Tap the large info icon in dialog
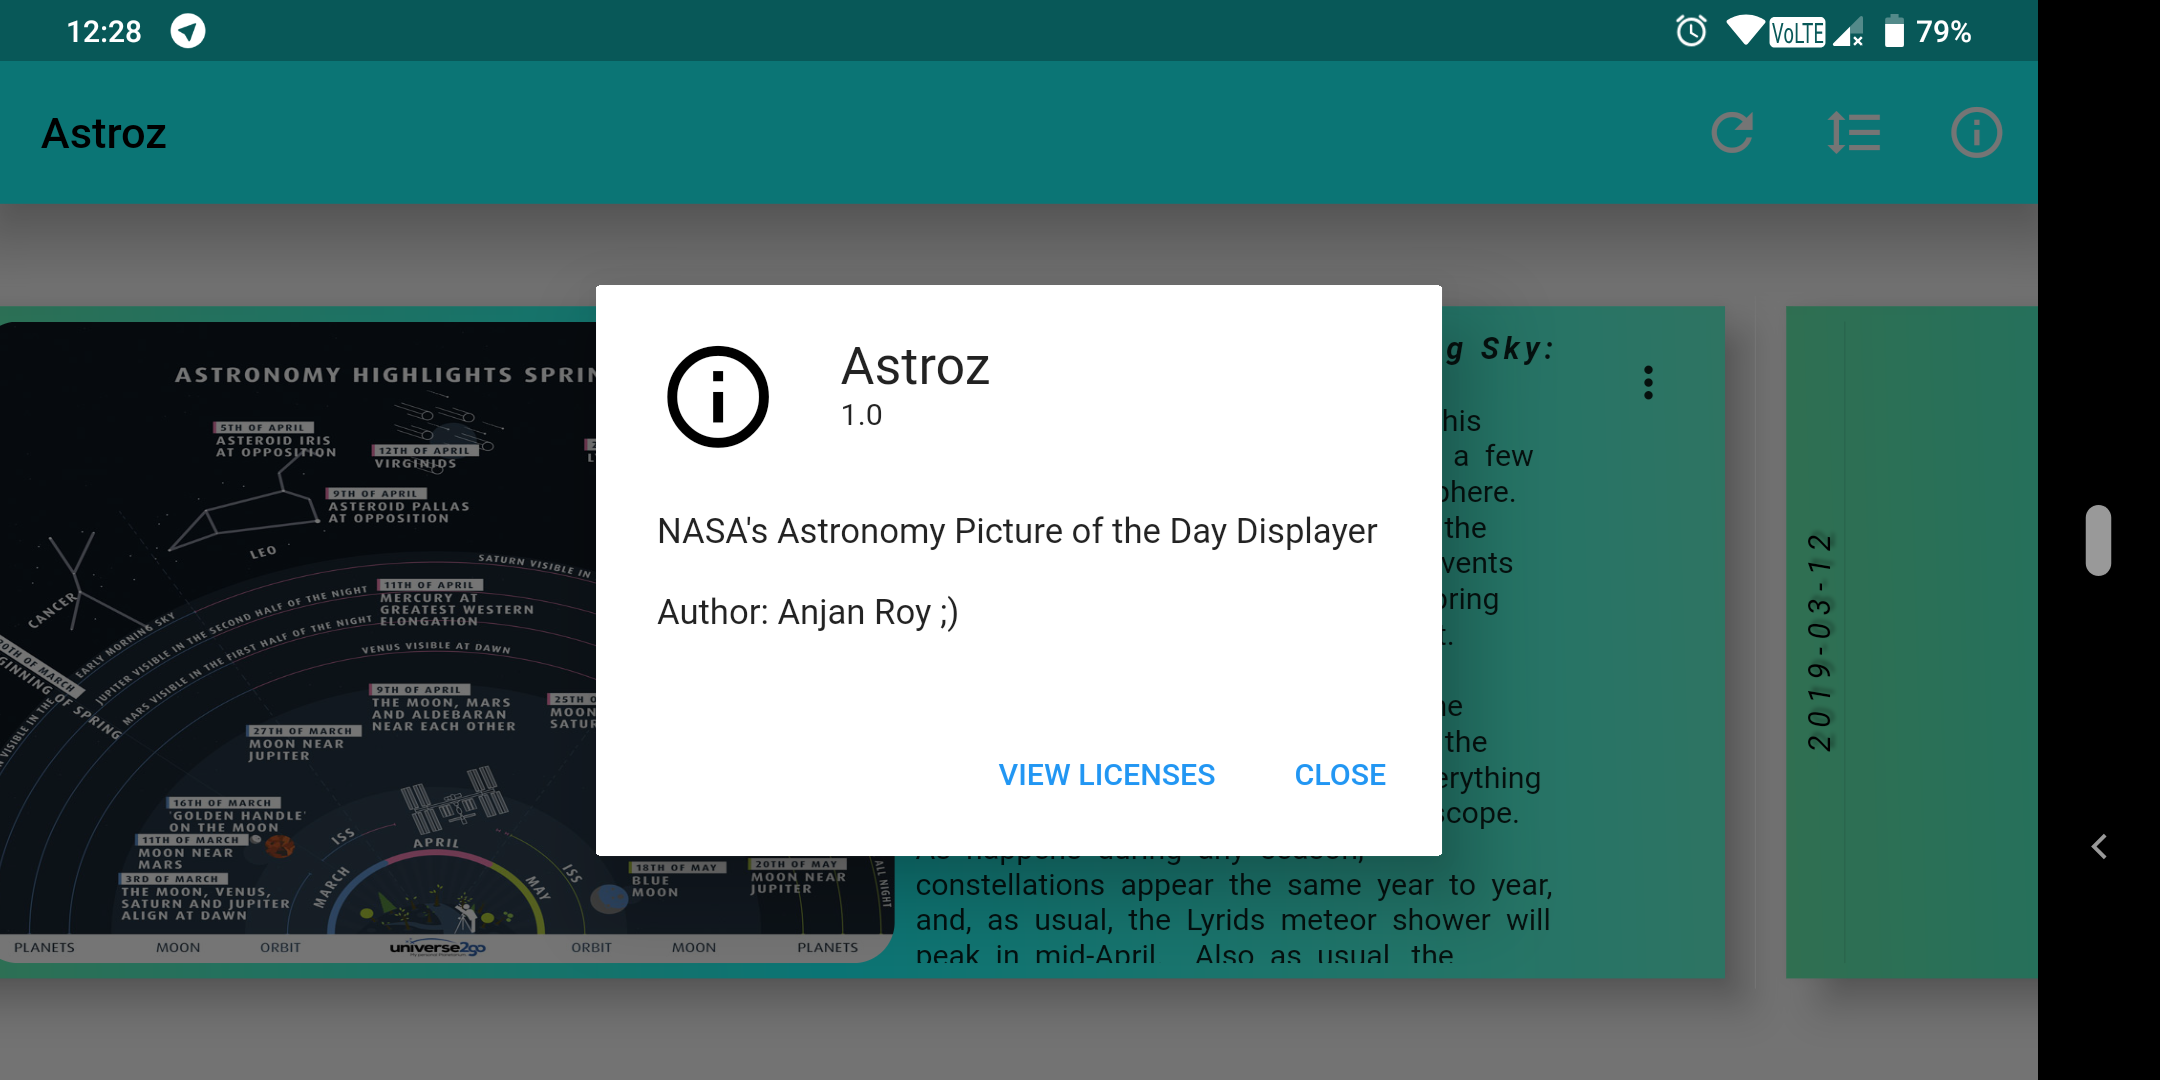Screen dimensions: 2160x1080 coord(718,397)
